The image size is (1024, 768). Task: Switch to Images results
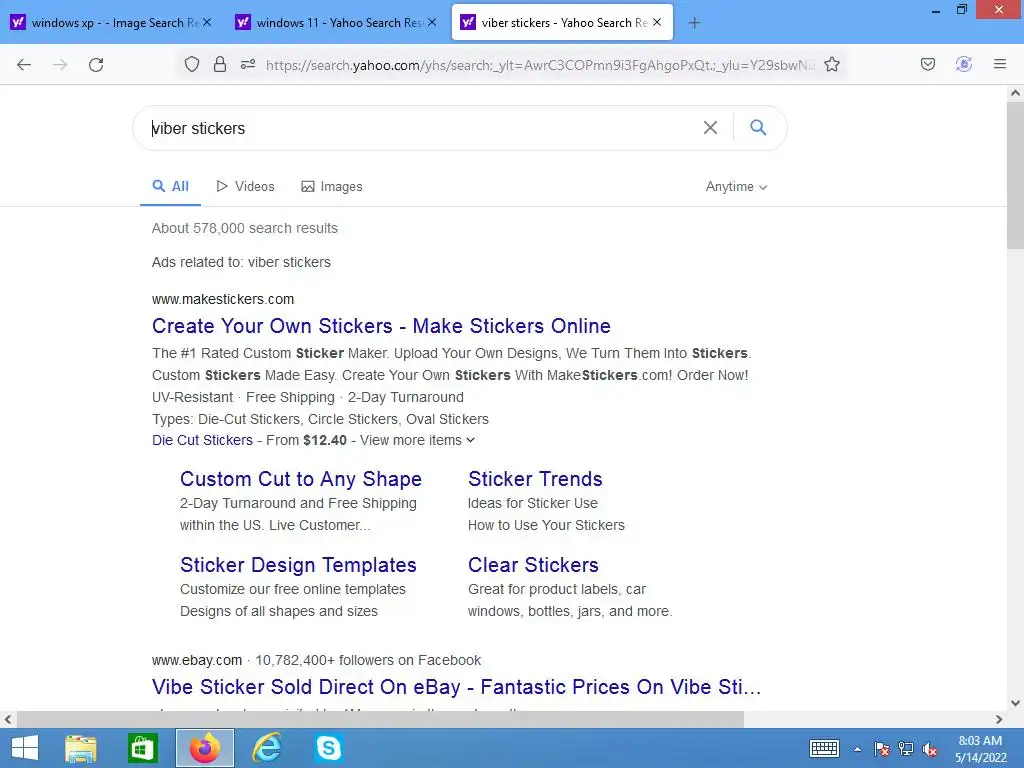tap(332, 187)
